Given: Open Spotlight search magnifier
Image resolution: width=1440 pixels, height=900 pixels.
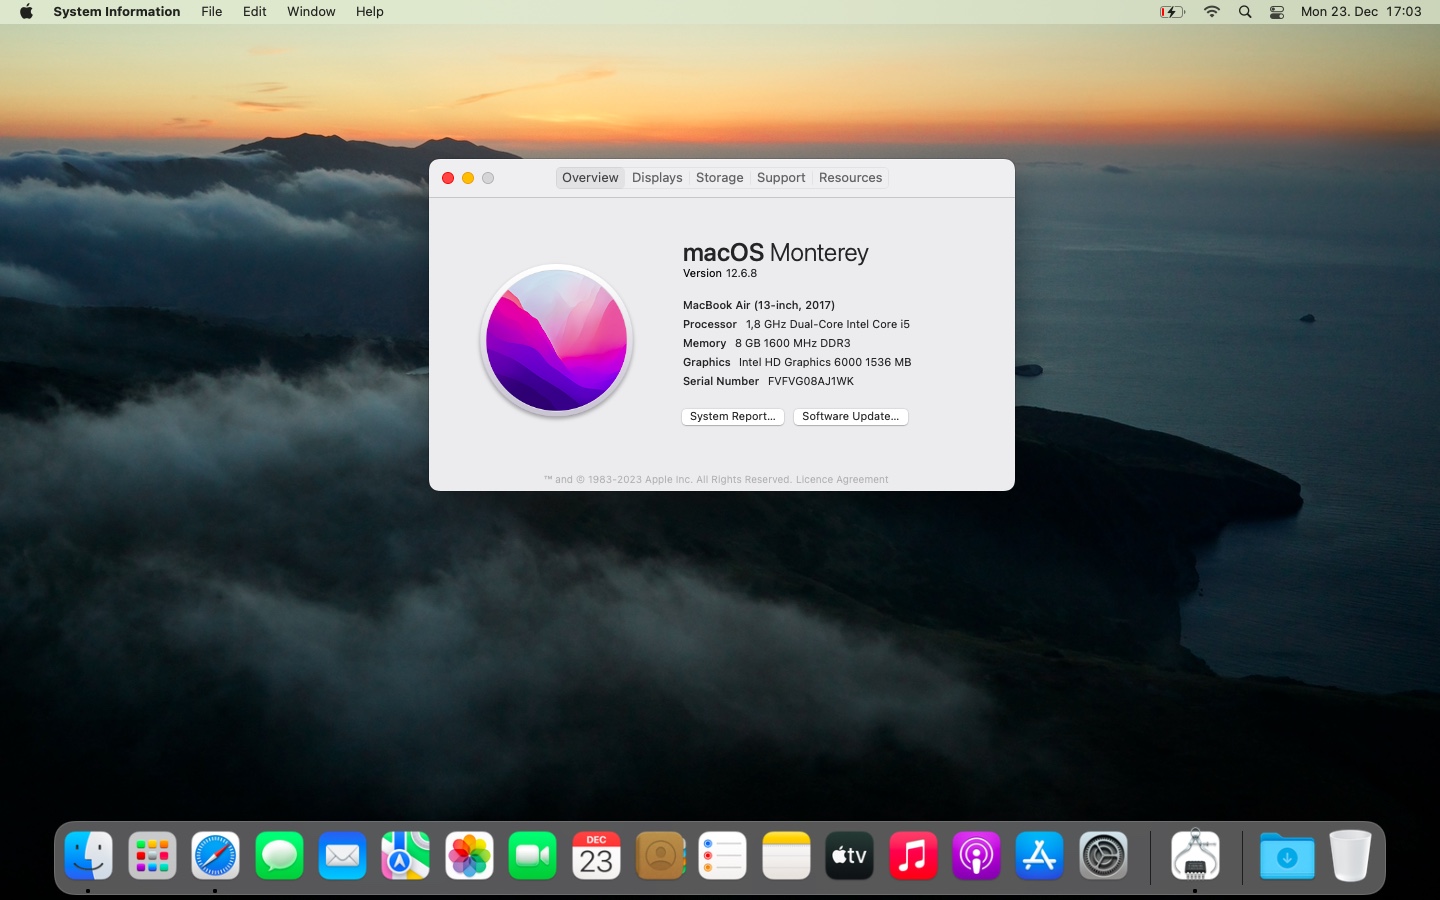Looking at the screenshot, I should coord(1245,12).
